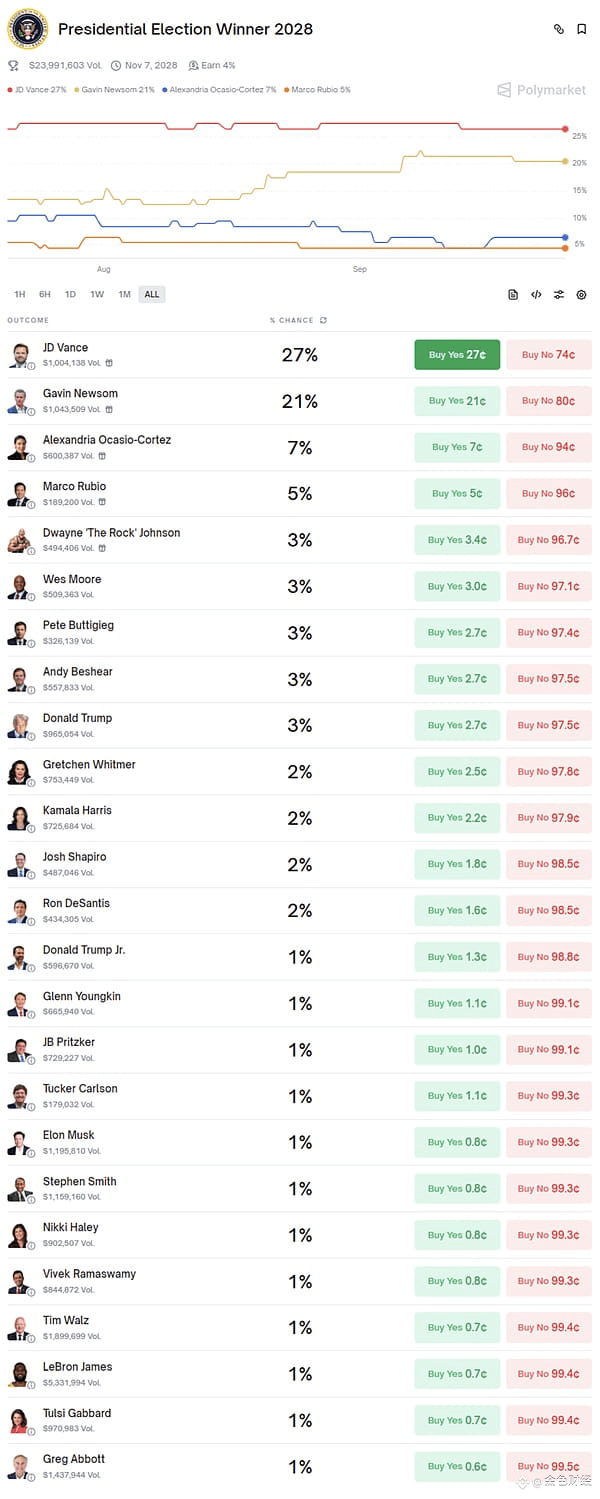Open the document icon below chart

click(513, 294)
